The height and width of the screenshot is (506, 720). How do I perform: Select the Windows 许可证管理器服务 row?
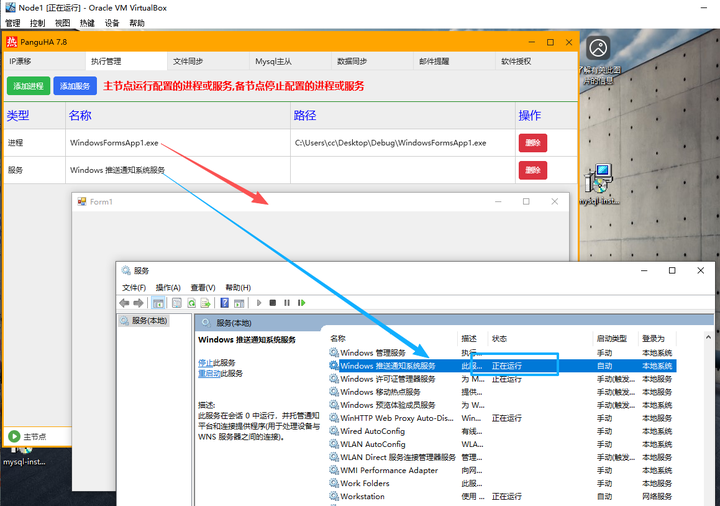click(502, 379)
